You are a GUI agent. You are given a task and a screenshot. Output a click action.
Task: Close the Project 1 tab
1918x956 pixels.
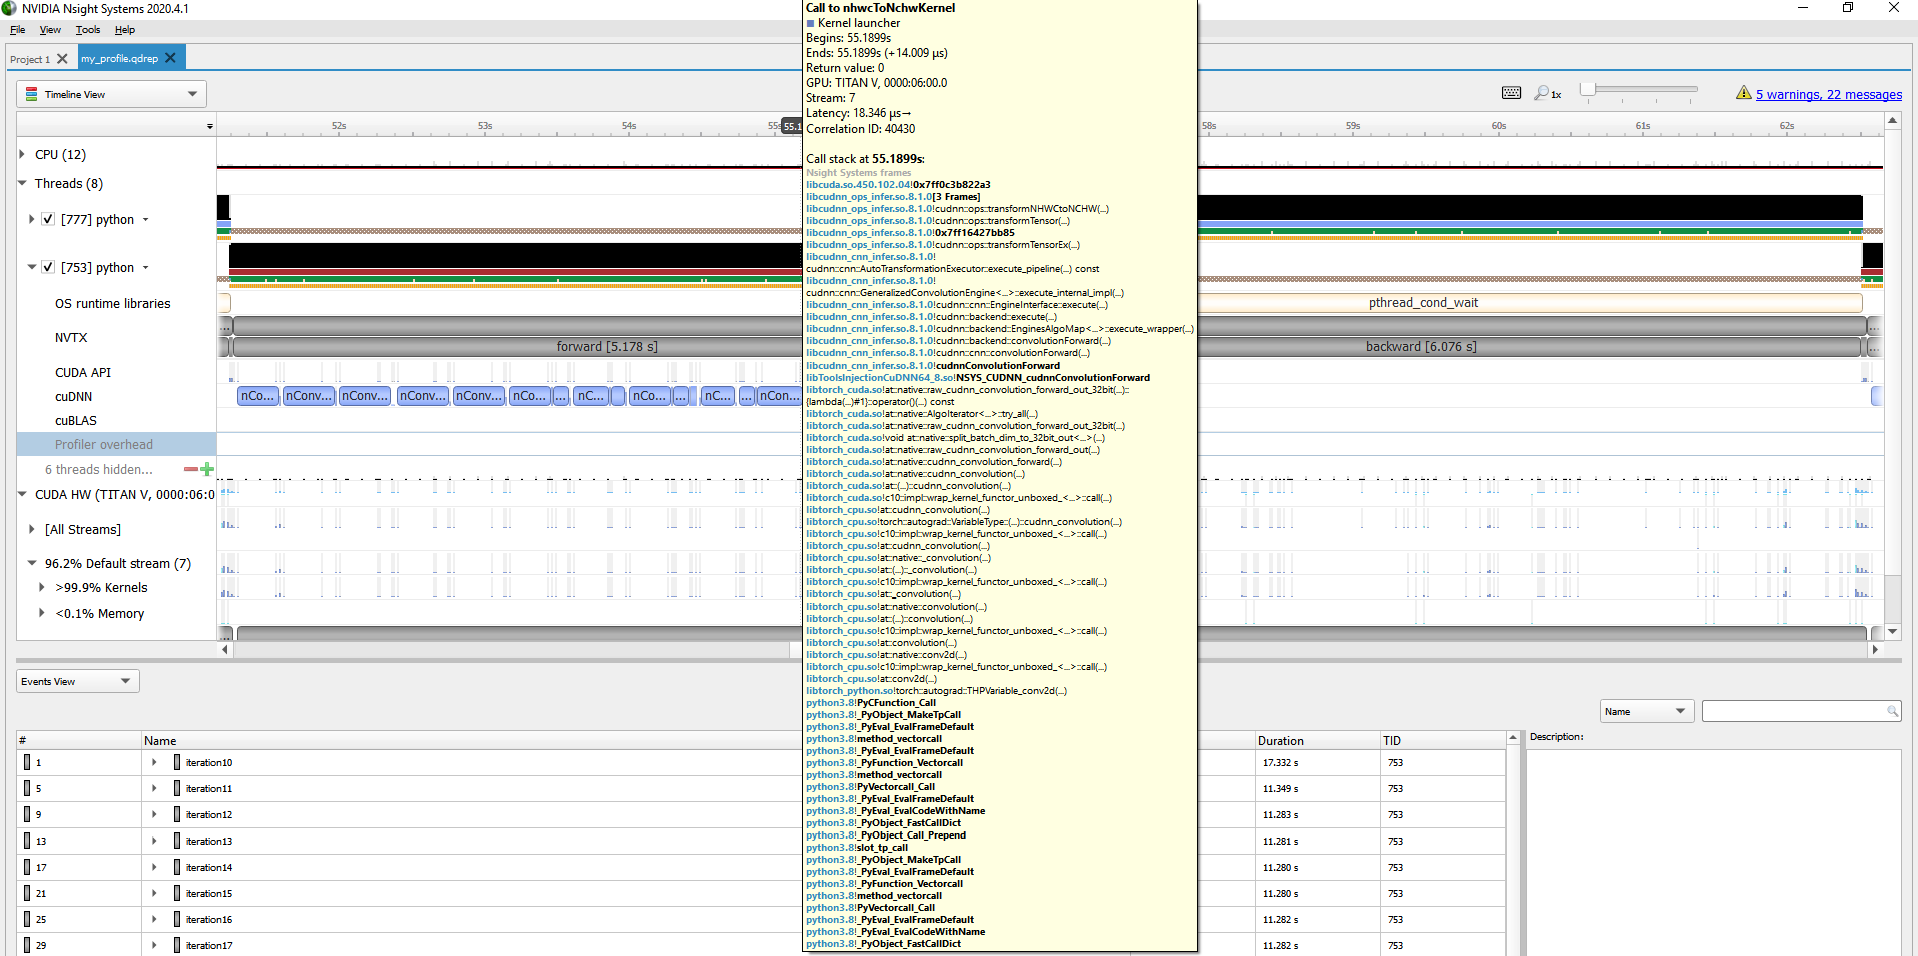click(x=62, y=59)
